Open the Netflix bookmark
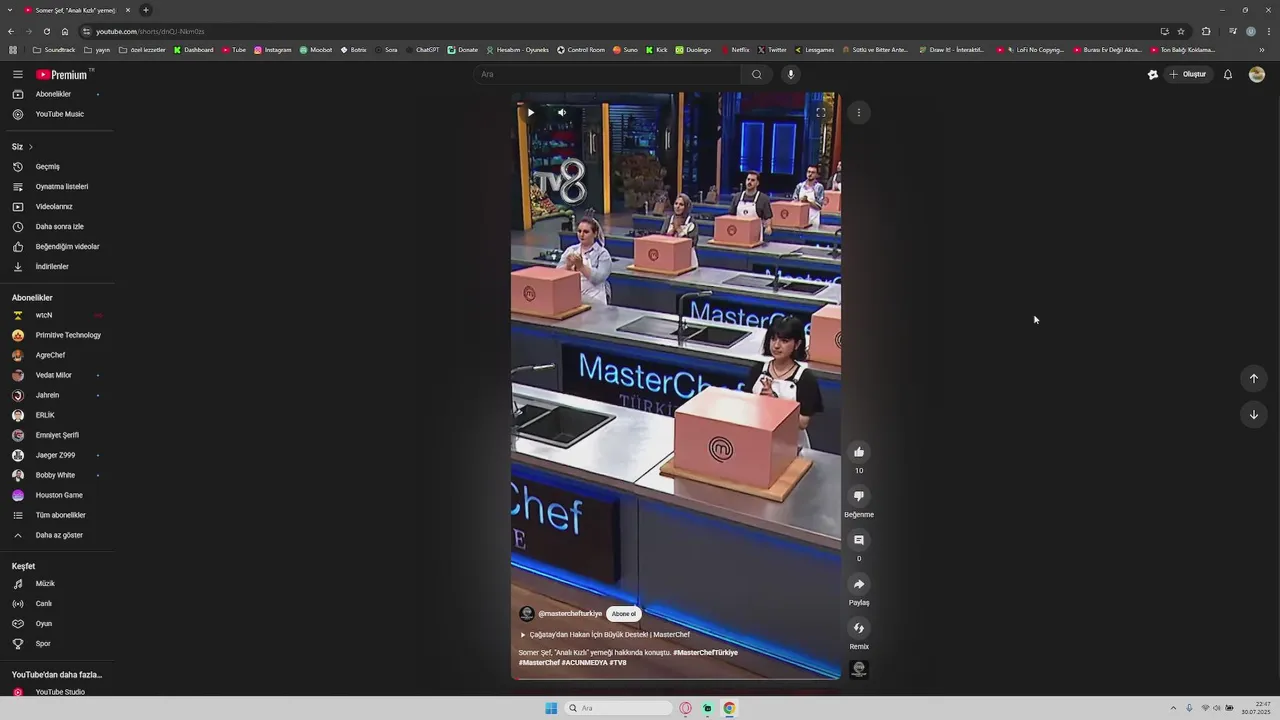The width and height of the screenshot is (1280, 720). [735, 50]
